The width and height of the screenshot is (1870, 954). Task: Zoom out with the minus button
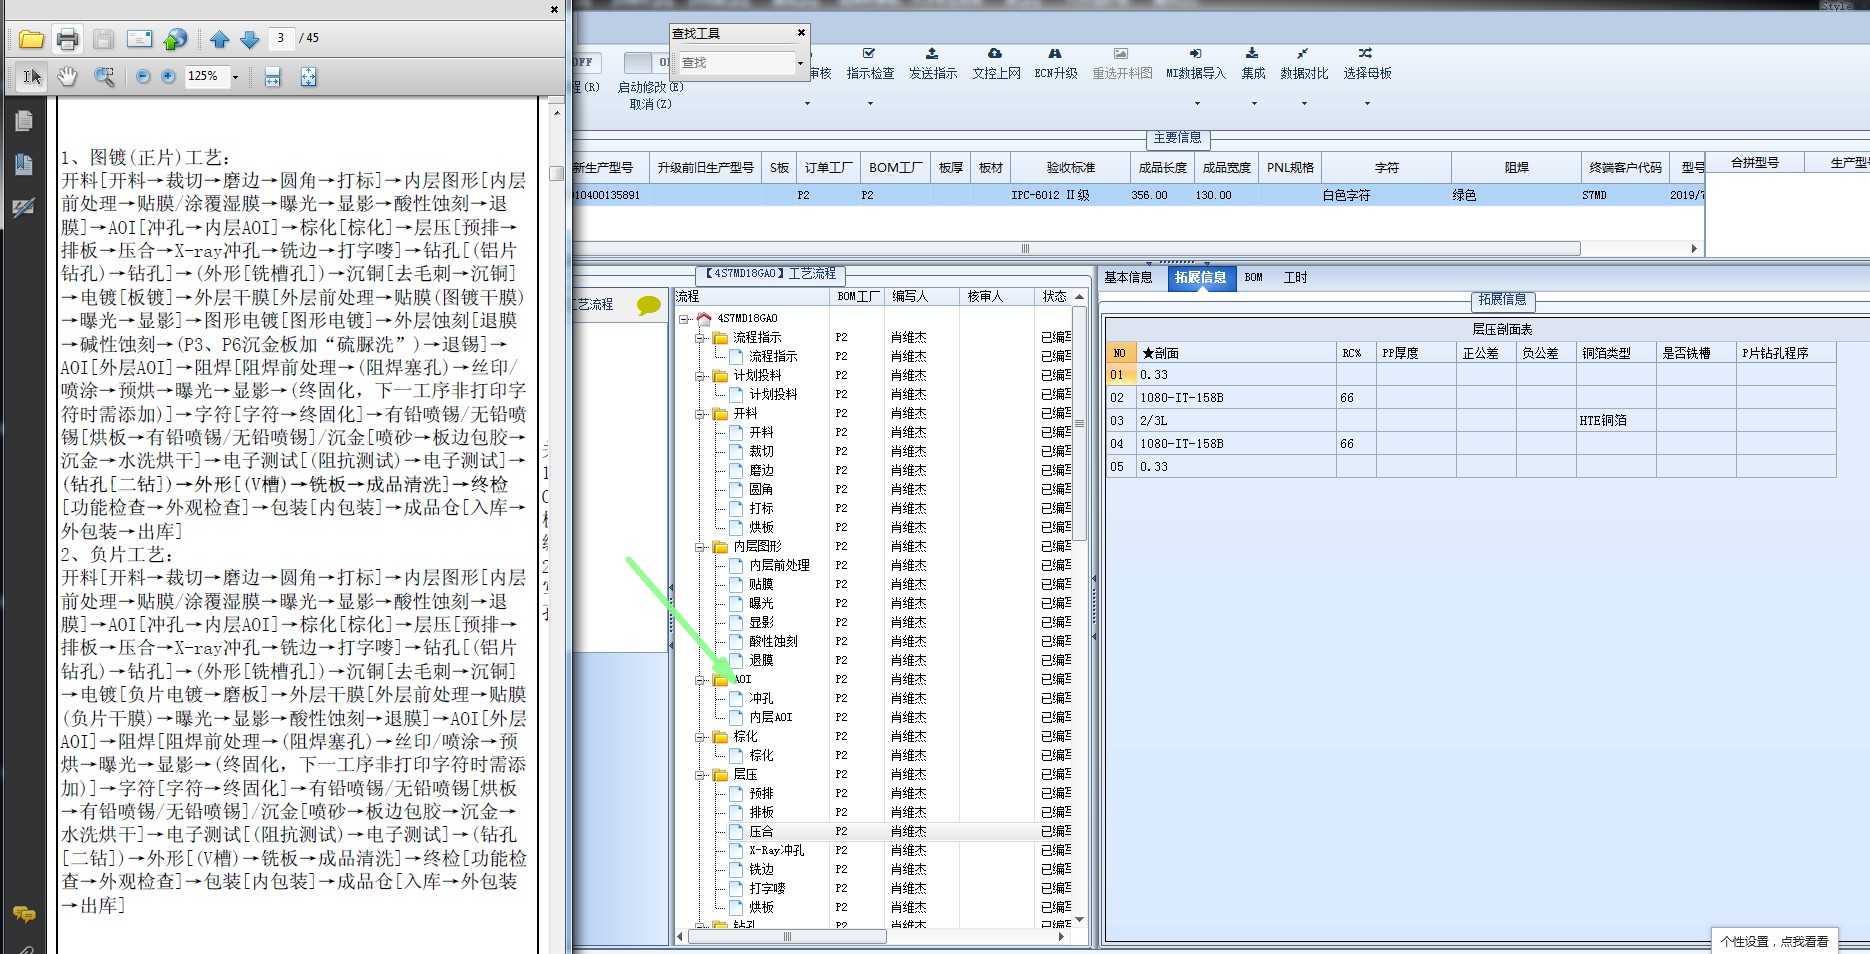143,76
